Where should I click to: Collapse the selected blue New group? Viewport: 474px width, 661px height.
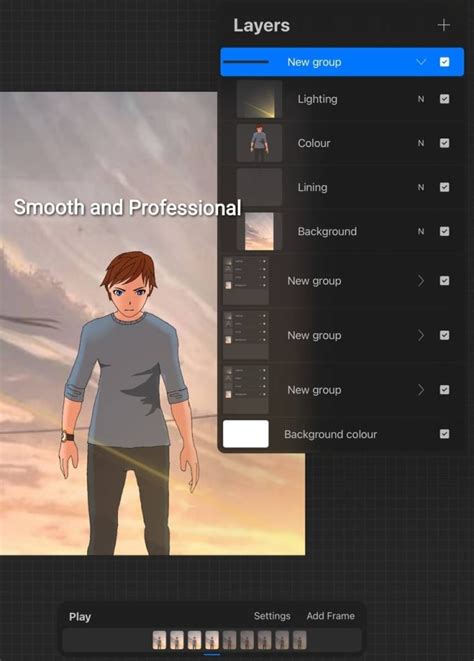coord(421,62)
